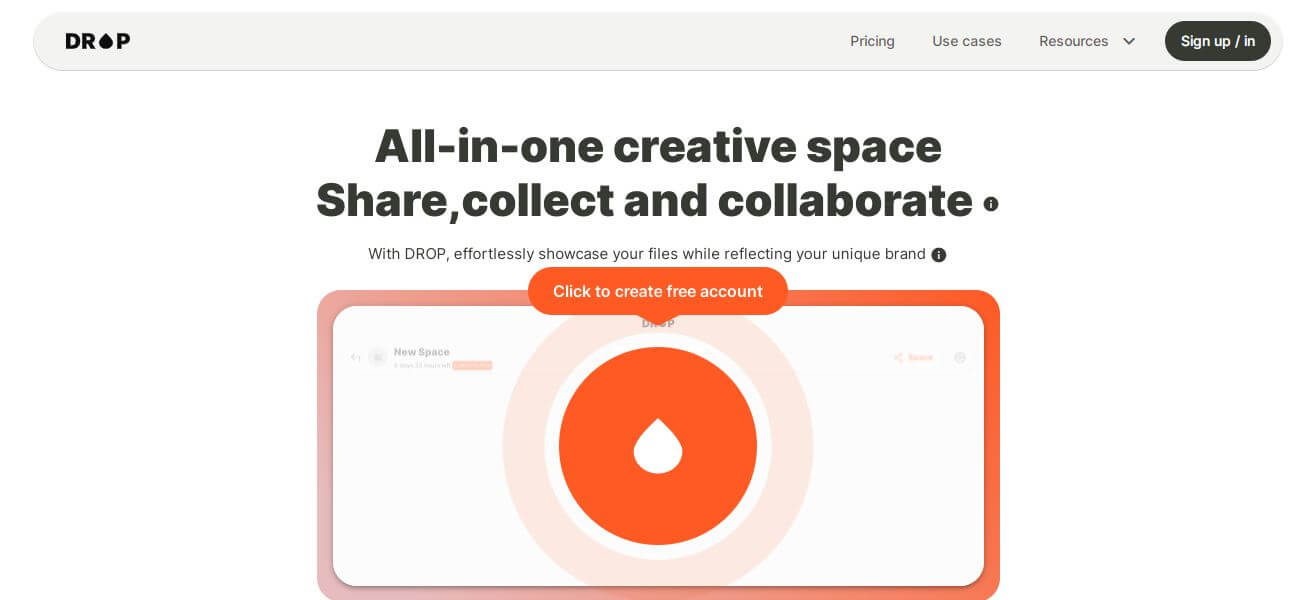Click to create free account
Image resolution: width=1310 pixels, height=600 pixels.
point(658,291)
